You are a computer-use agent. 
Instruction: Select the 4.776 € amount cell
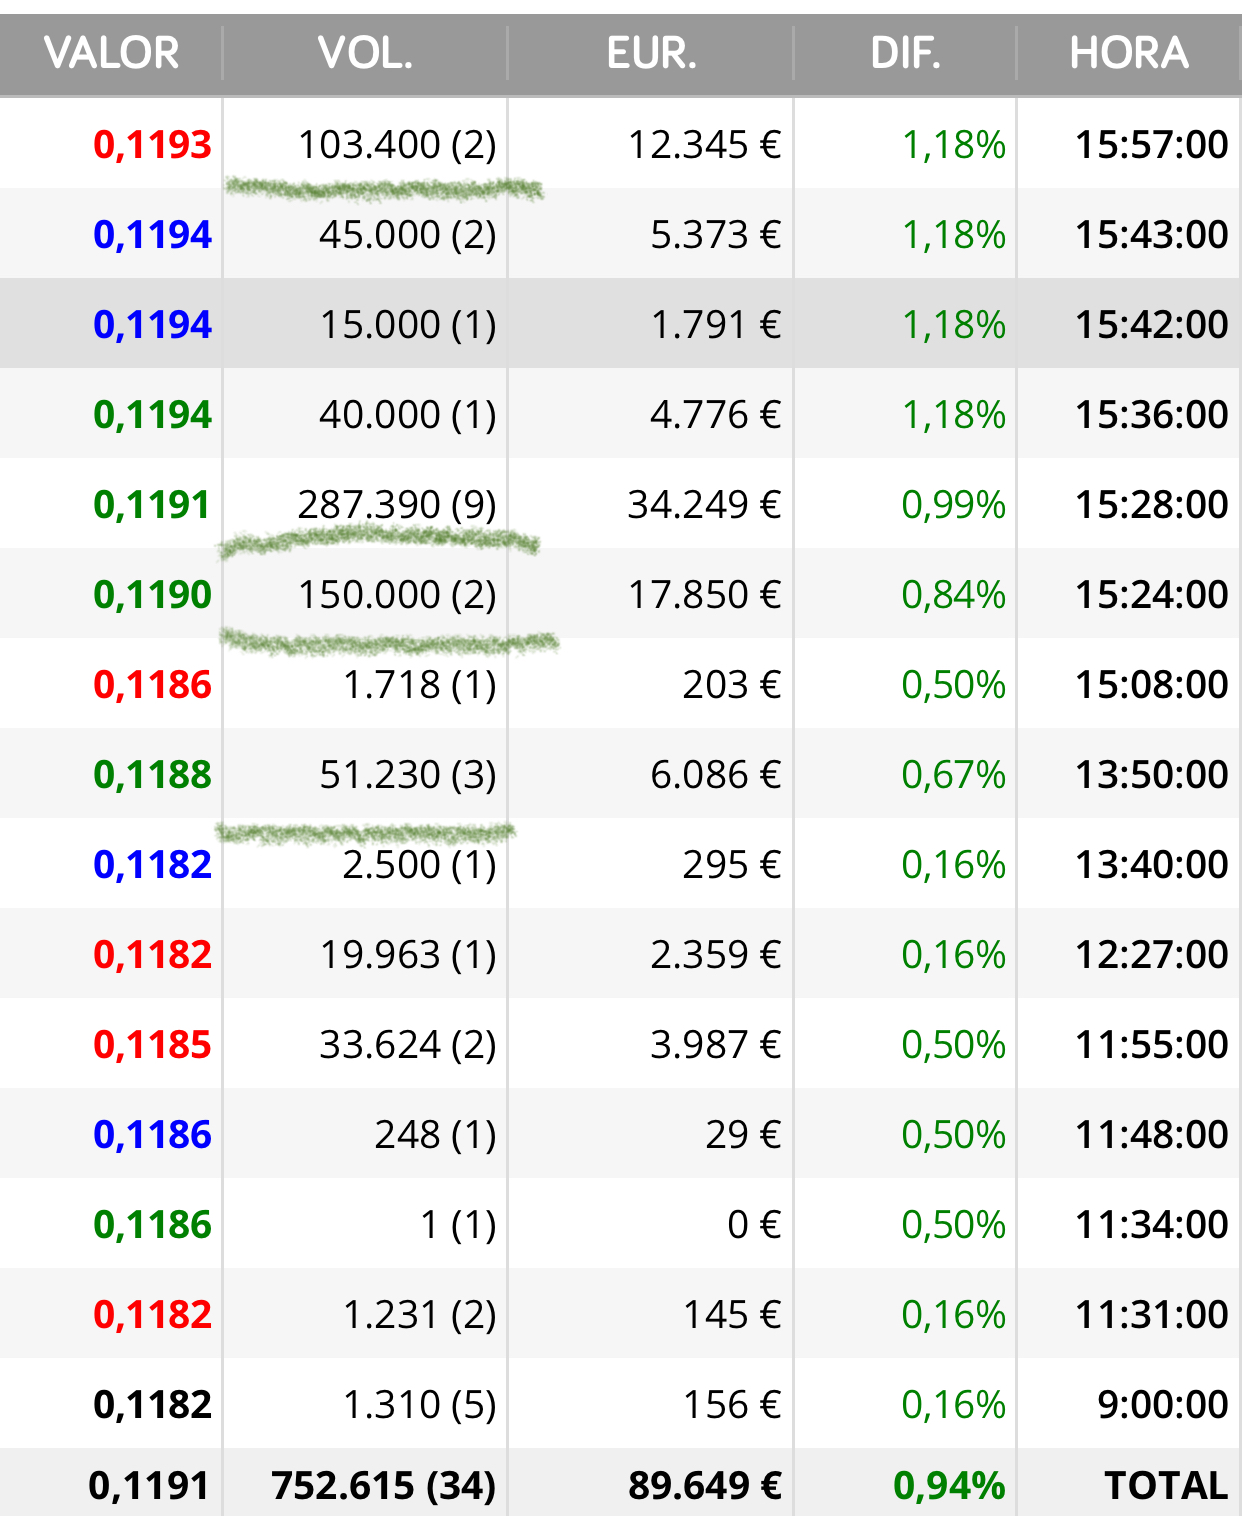[x=715, y=415]
